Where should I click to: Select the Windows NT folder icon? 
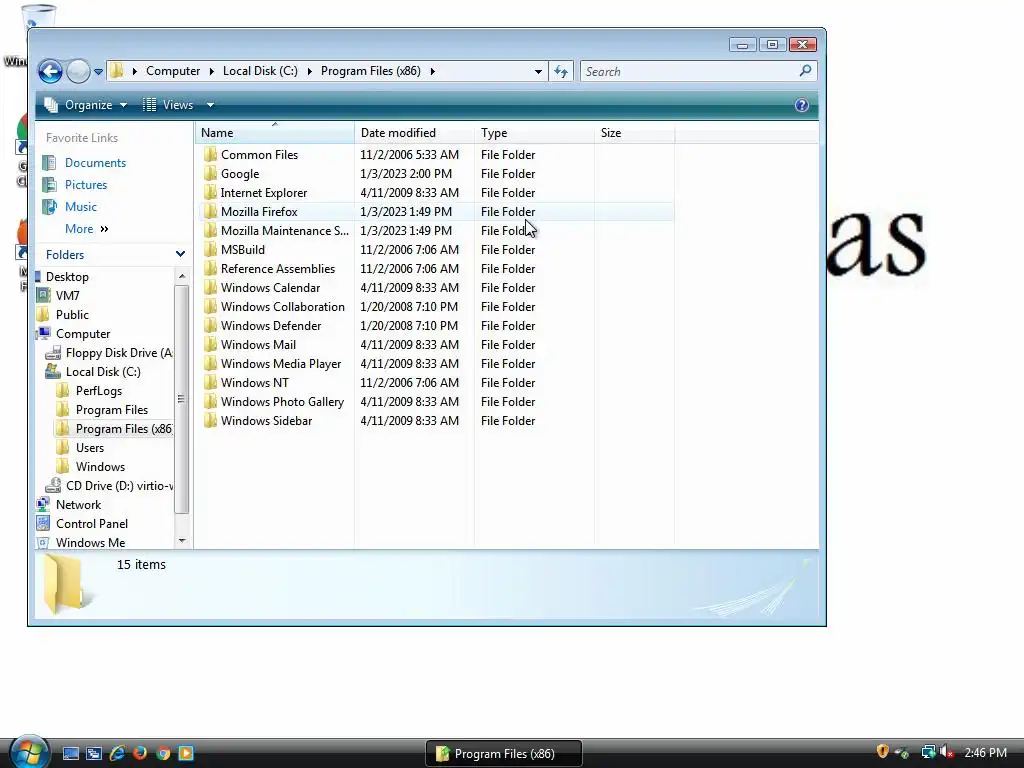click(x=210, y=382)
